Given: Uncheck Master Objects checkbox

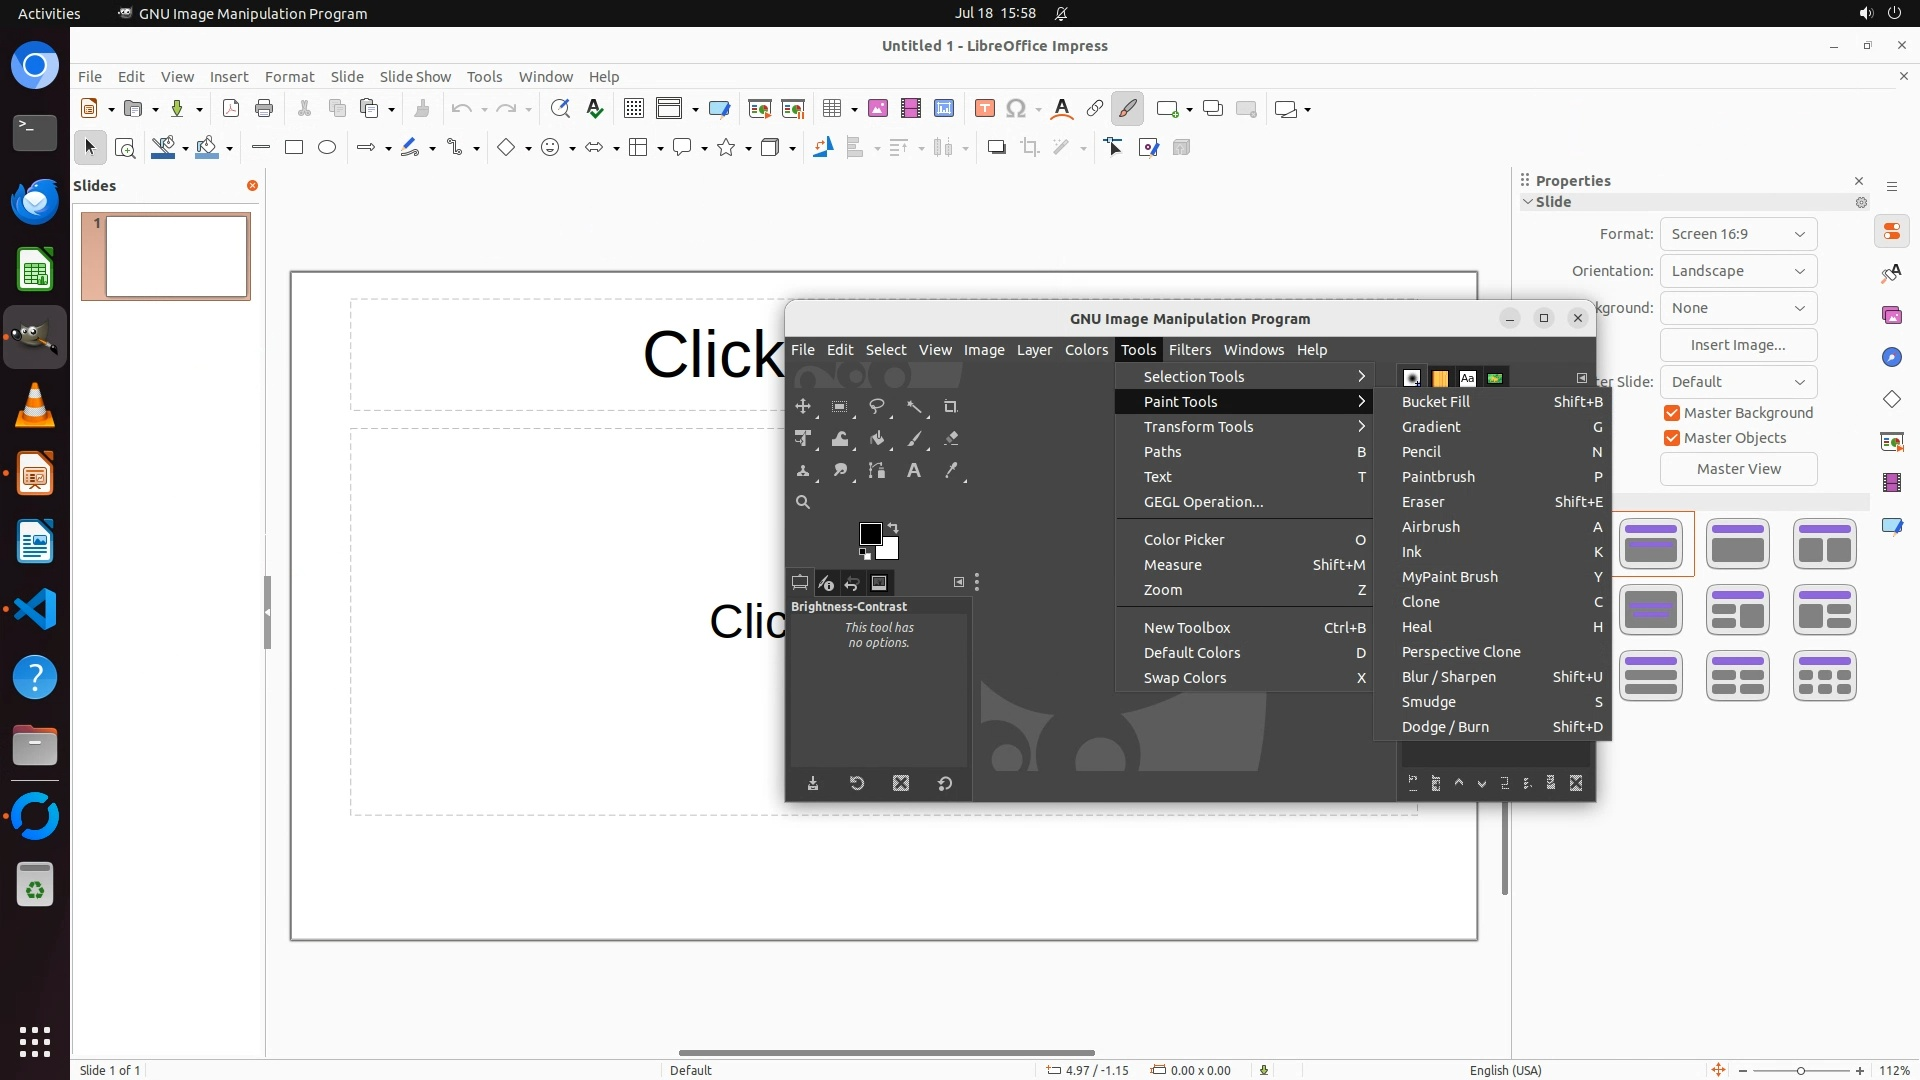Looking at the screenshot, I should pyautogui.click(x=1671, y=438).
